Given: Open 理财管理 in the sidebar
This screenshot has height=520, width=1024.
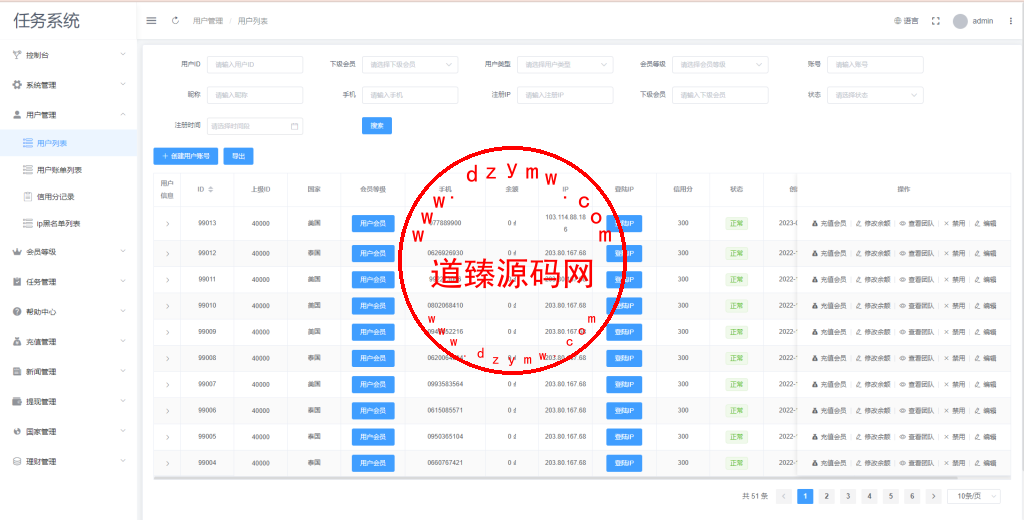Looking at the screenshot, I should [69, 461].
